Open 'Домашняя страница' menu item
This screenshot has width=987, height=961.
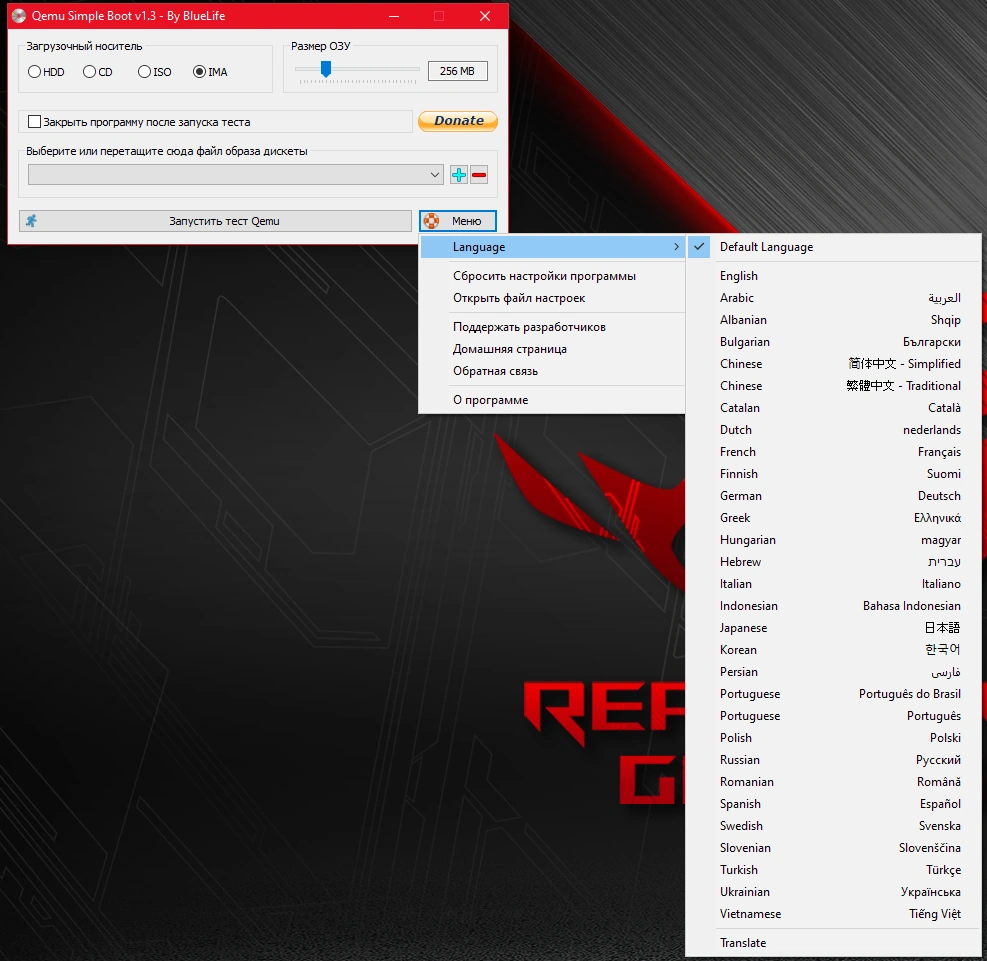pyautogui.click(x=552, y=349)
